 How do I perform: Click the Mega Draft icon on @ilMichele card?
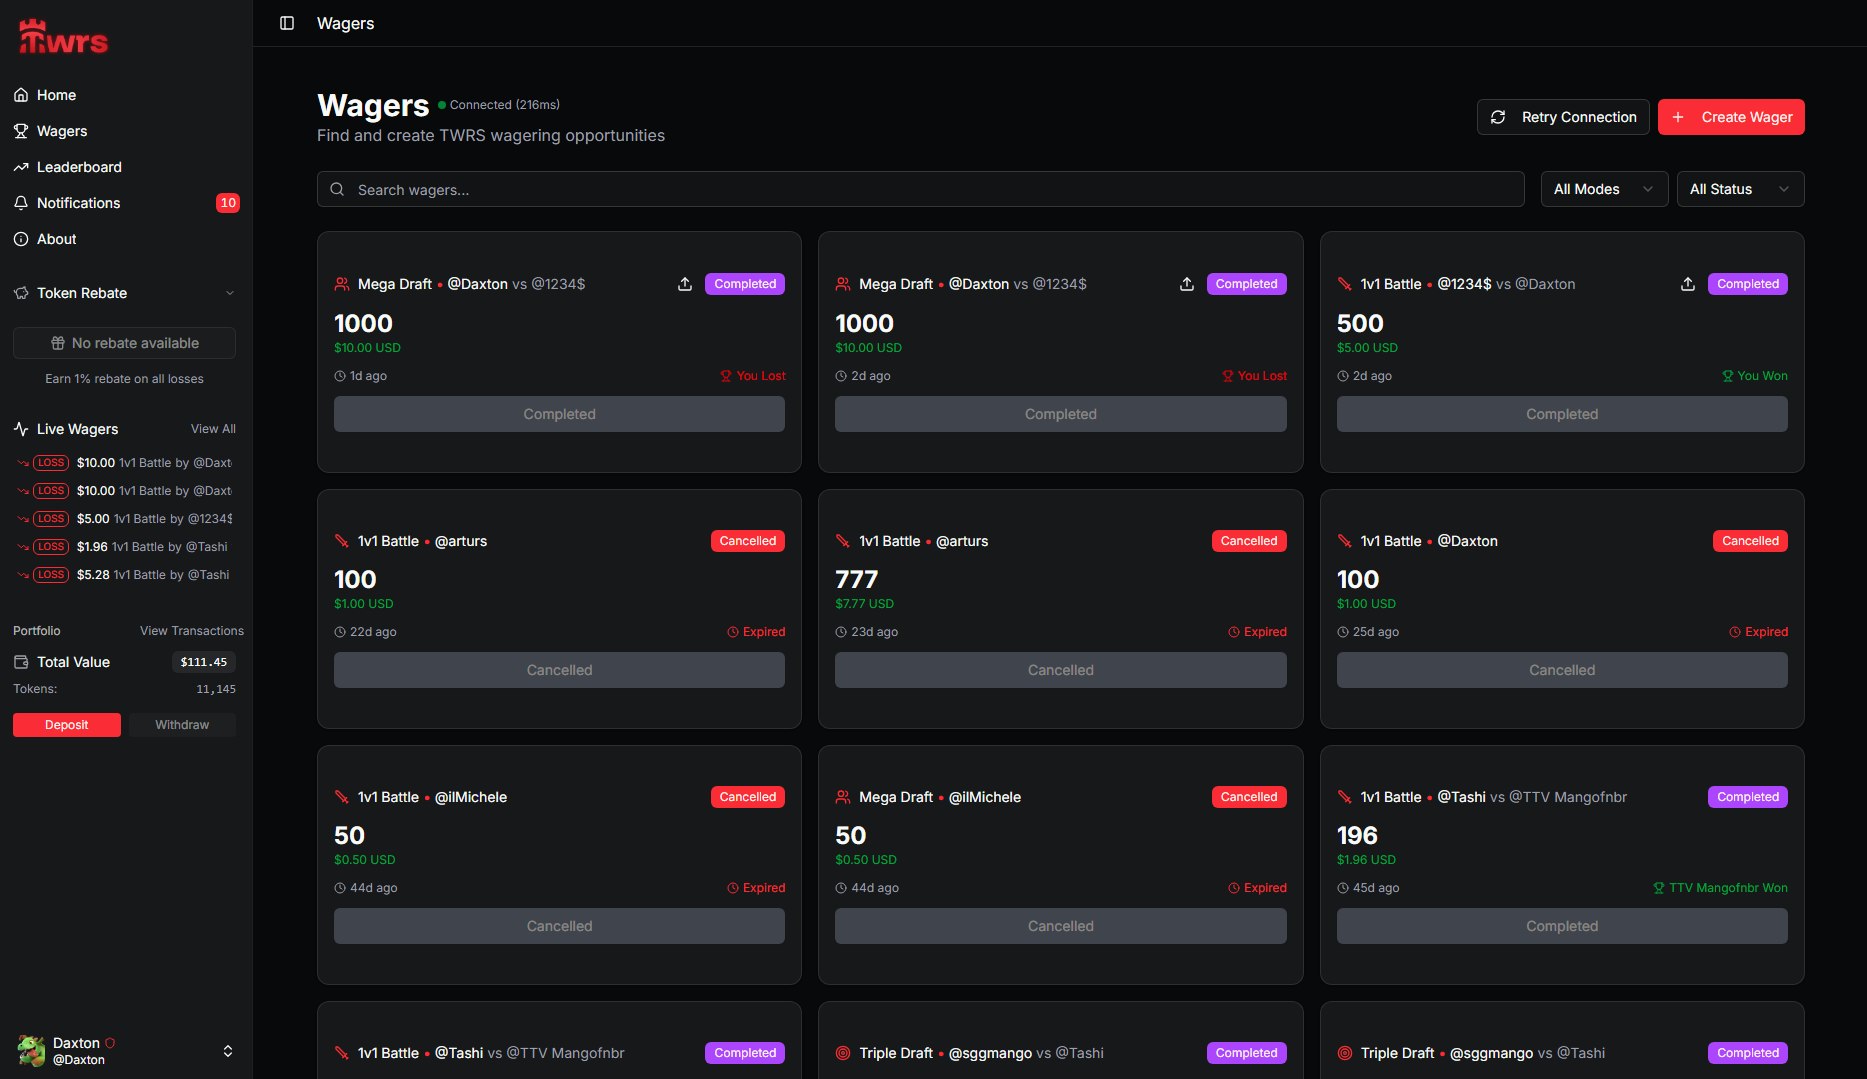843,797
